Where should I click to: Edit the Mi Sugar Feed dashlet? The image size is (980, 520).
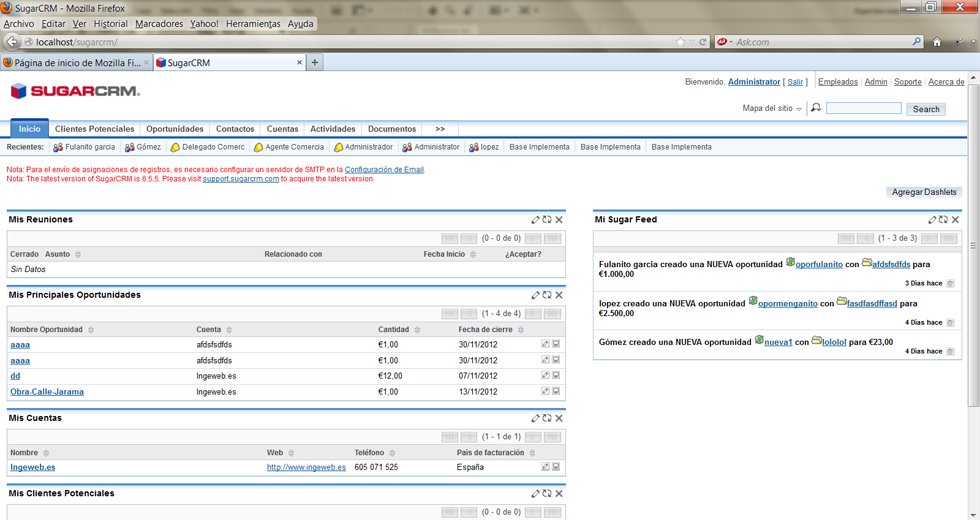click(x=932, y=219)
